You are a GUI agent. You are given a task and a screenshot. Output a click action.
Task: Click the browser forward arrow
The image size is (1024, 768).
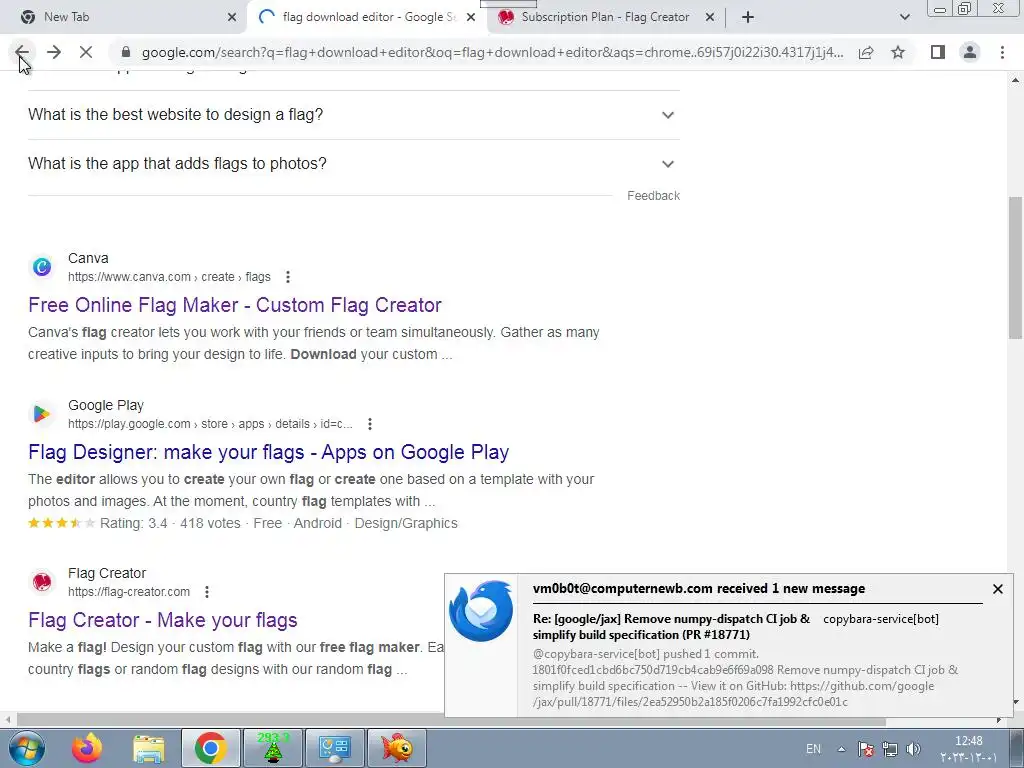pyautogui.click(x=54, y=52)
